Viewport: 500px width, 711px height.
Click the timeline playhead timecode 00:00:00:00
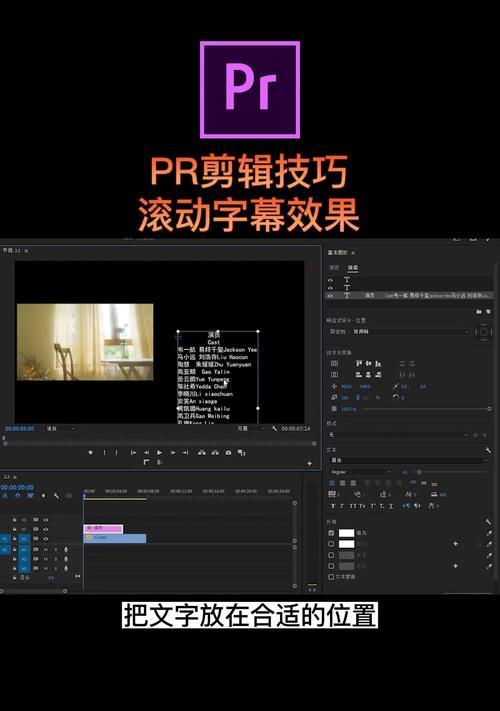(17, 487)
